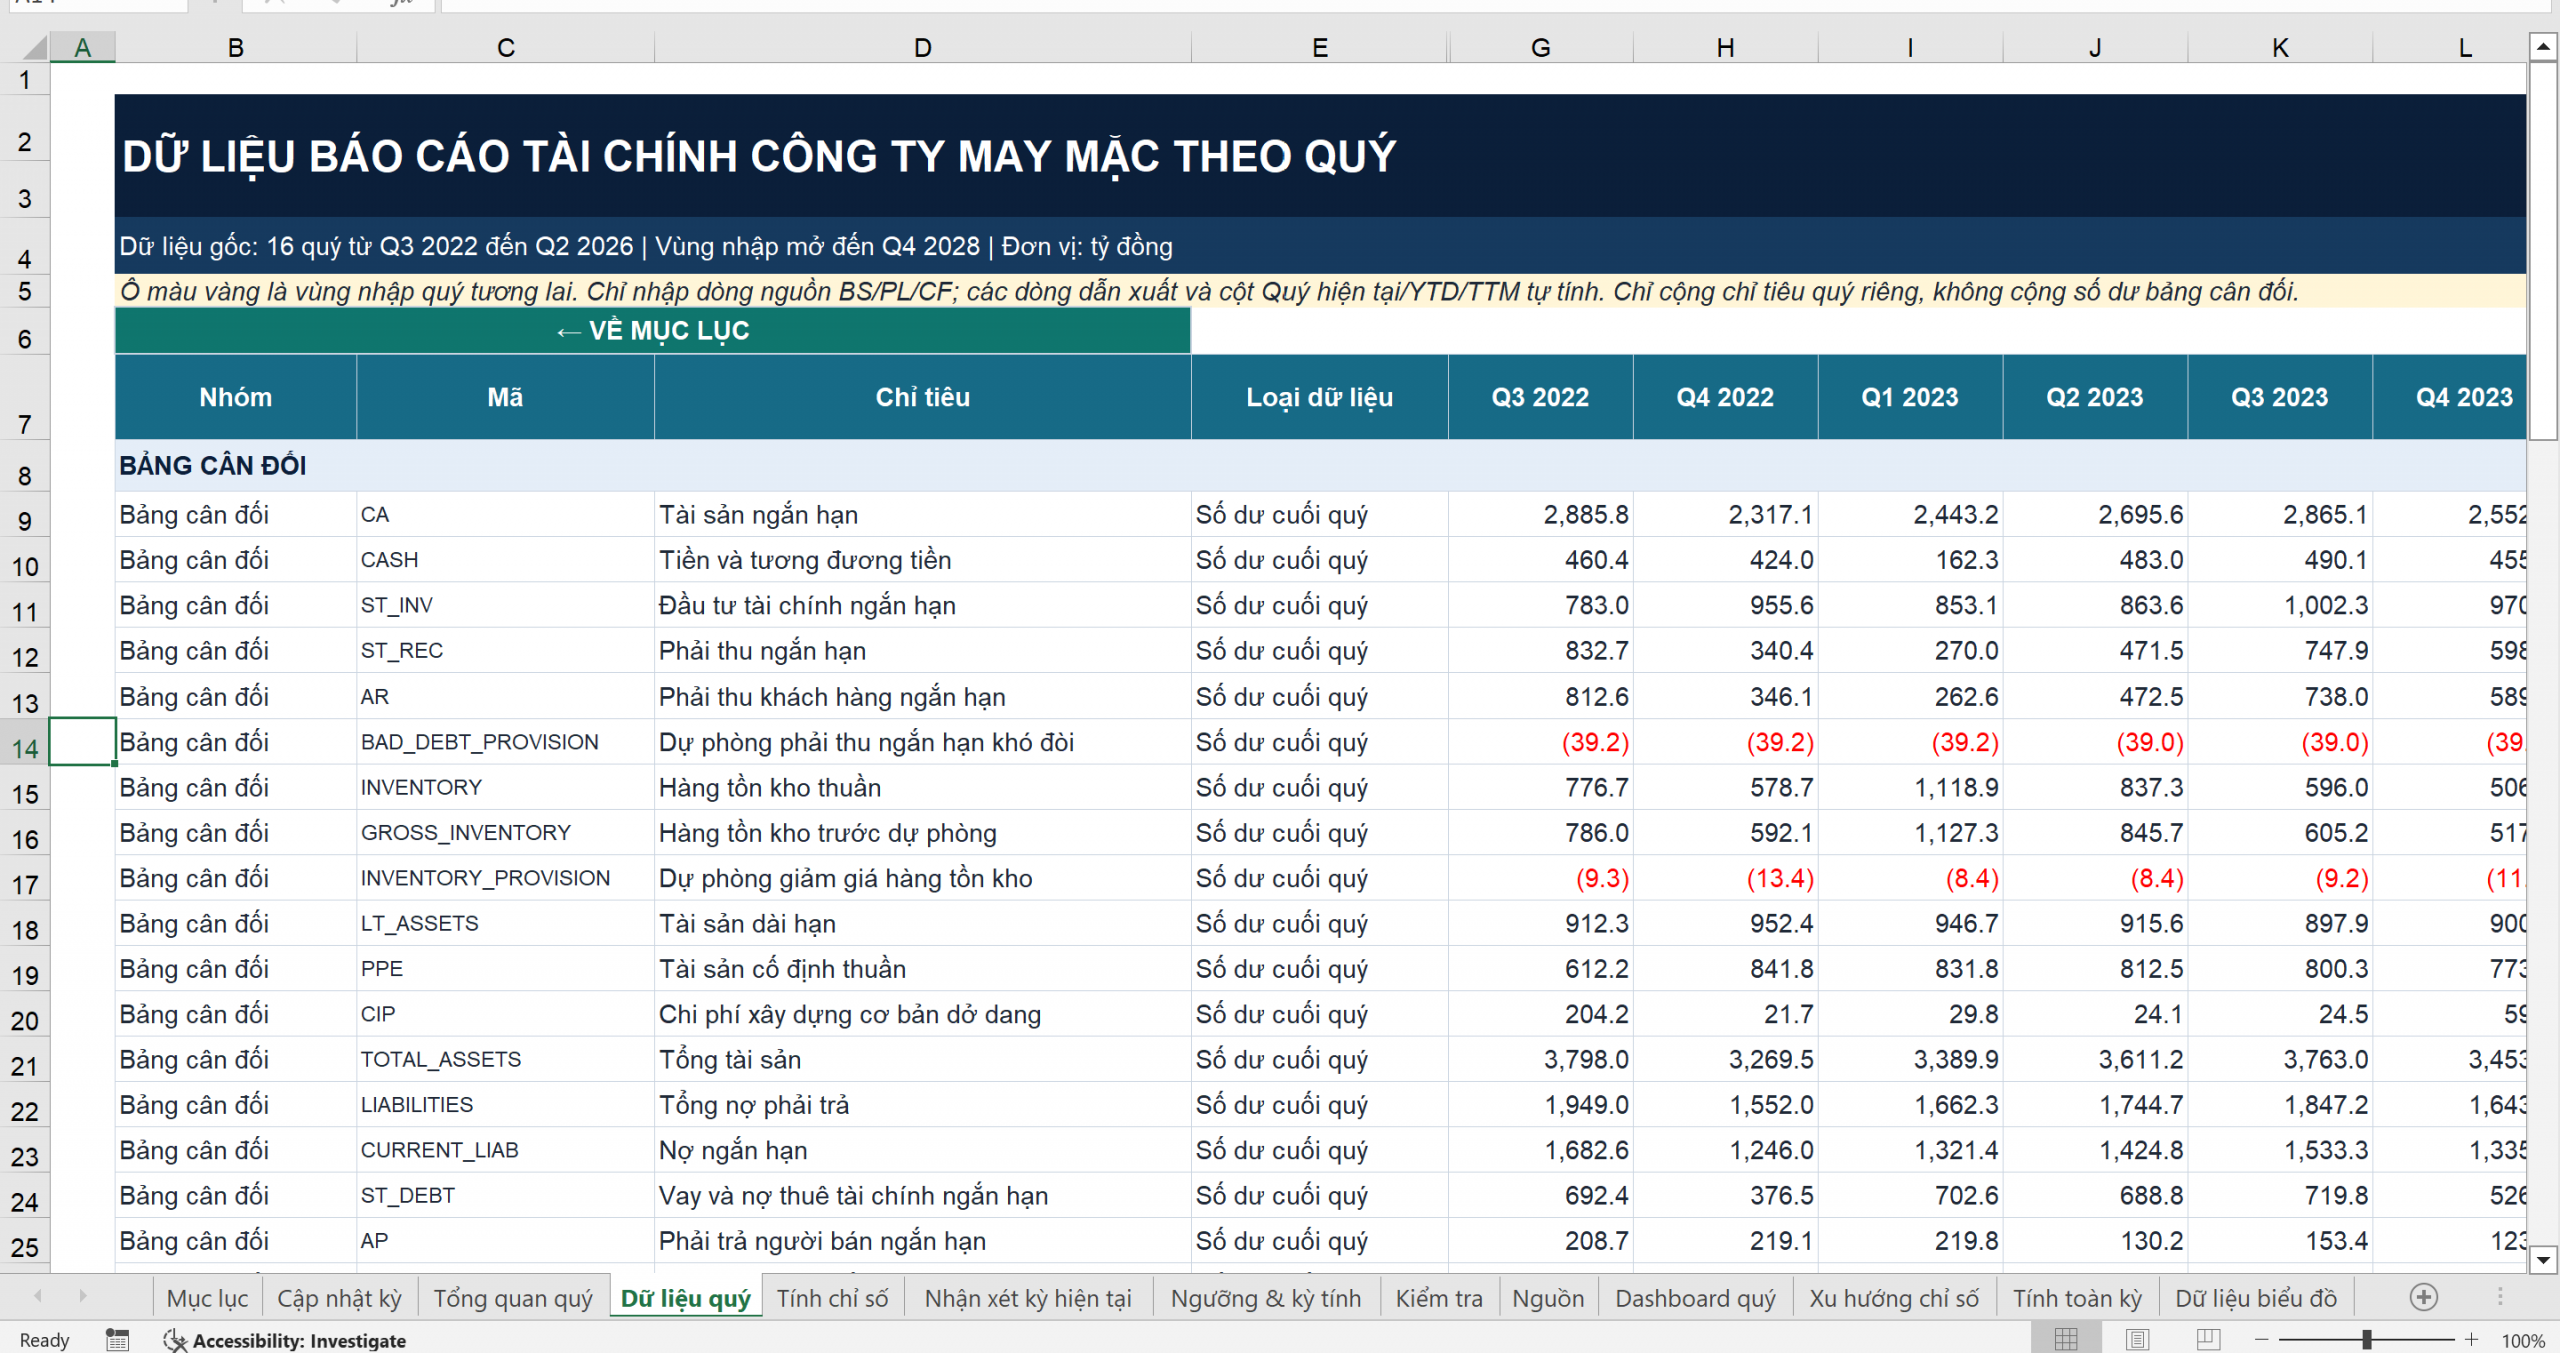The image size is (2560, 1353).
Task: Select the 1,002.3 value in Q3 2023
Action: [2279, 605]
